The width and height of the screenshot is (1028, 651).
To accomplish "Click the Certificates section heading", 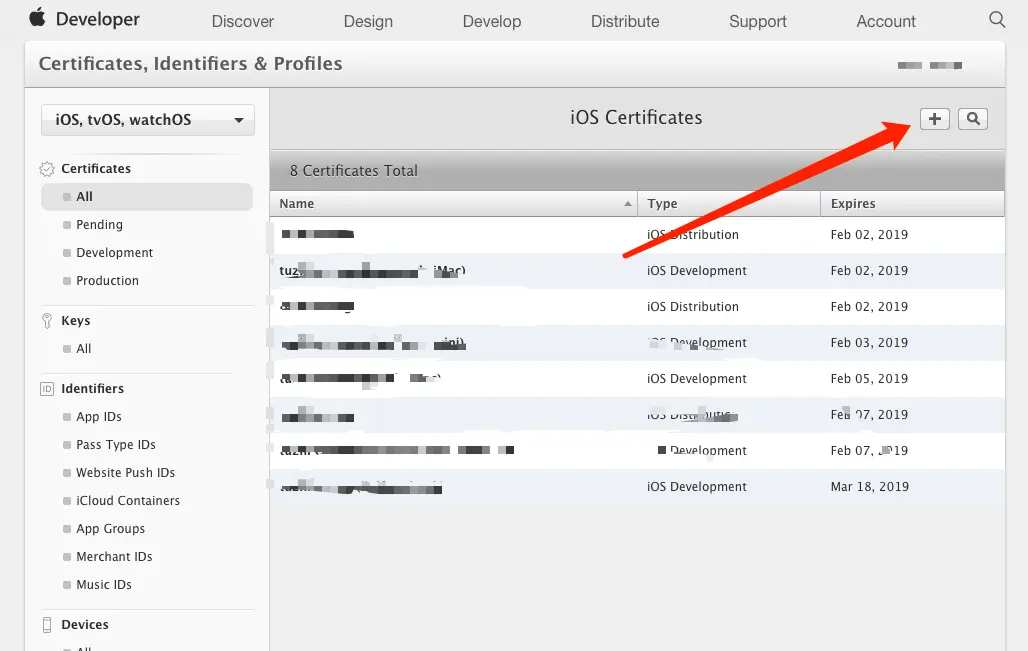I will 96,169.
